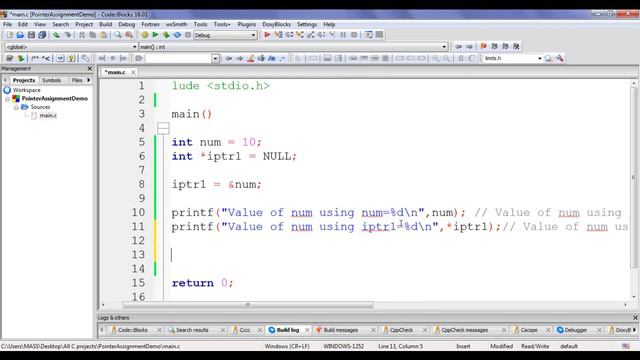640x360 pixels.
Task: Click the Save all files icon
Action: pyautogui.click(x=42, y=35)
